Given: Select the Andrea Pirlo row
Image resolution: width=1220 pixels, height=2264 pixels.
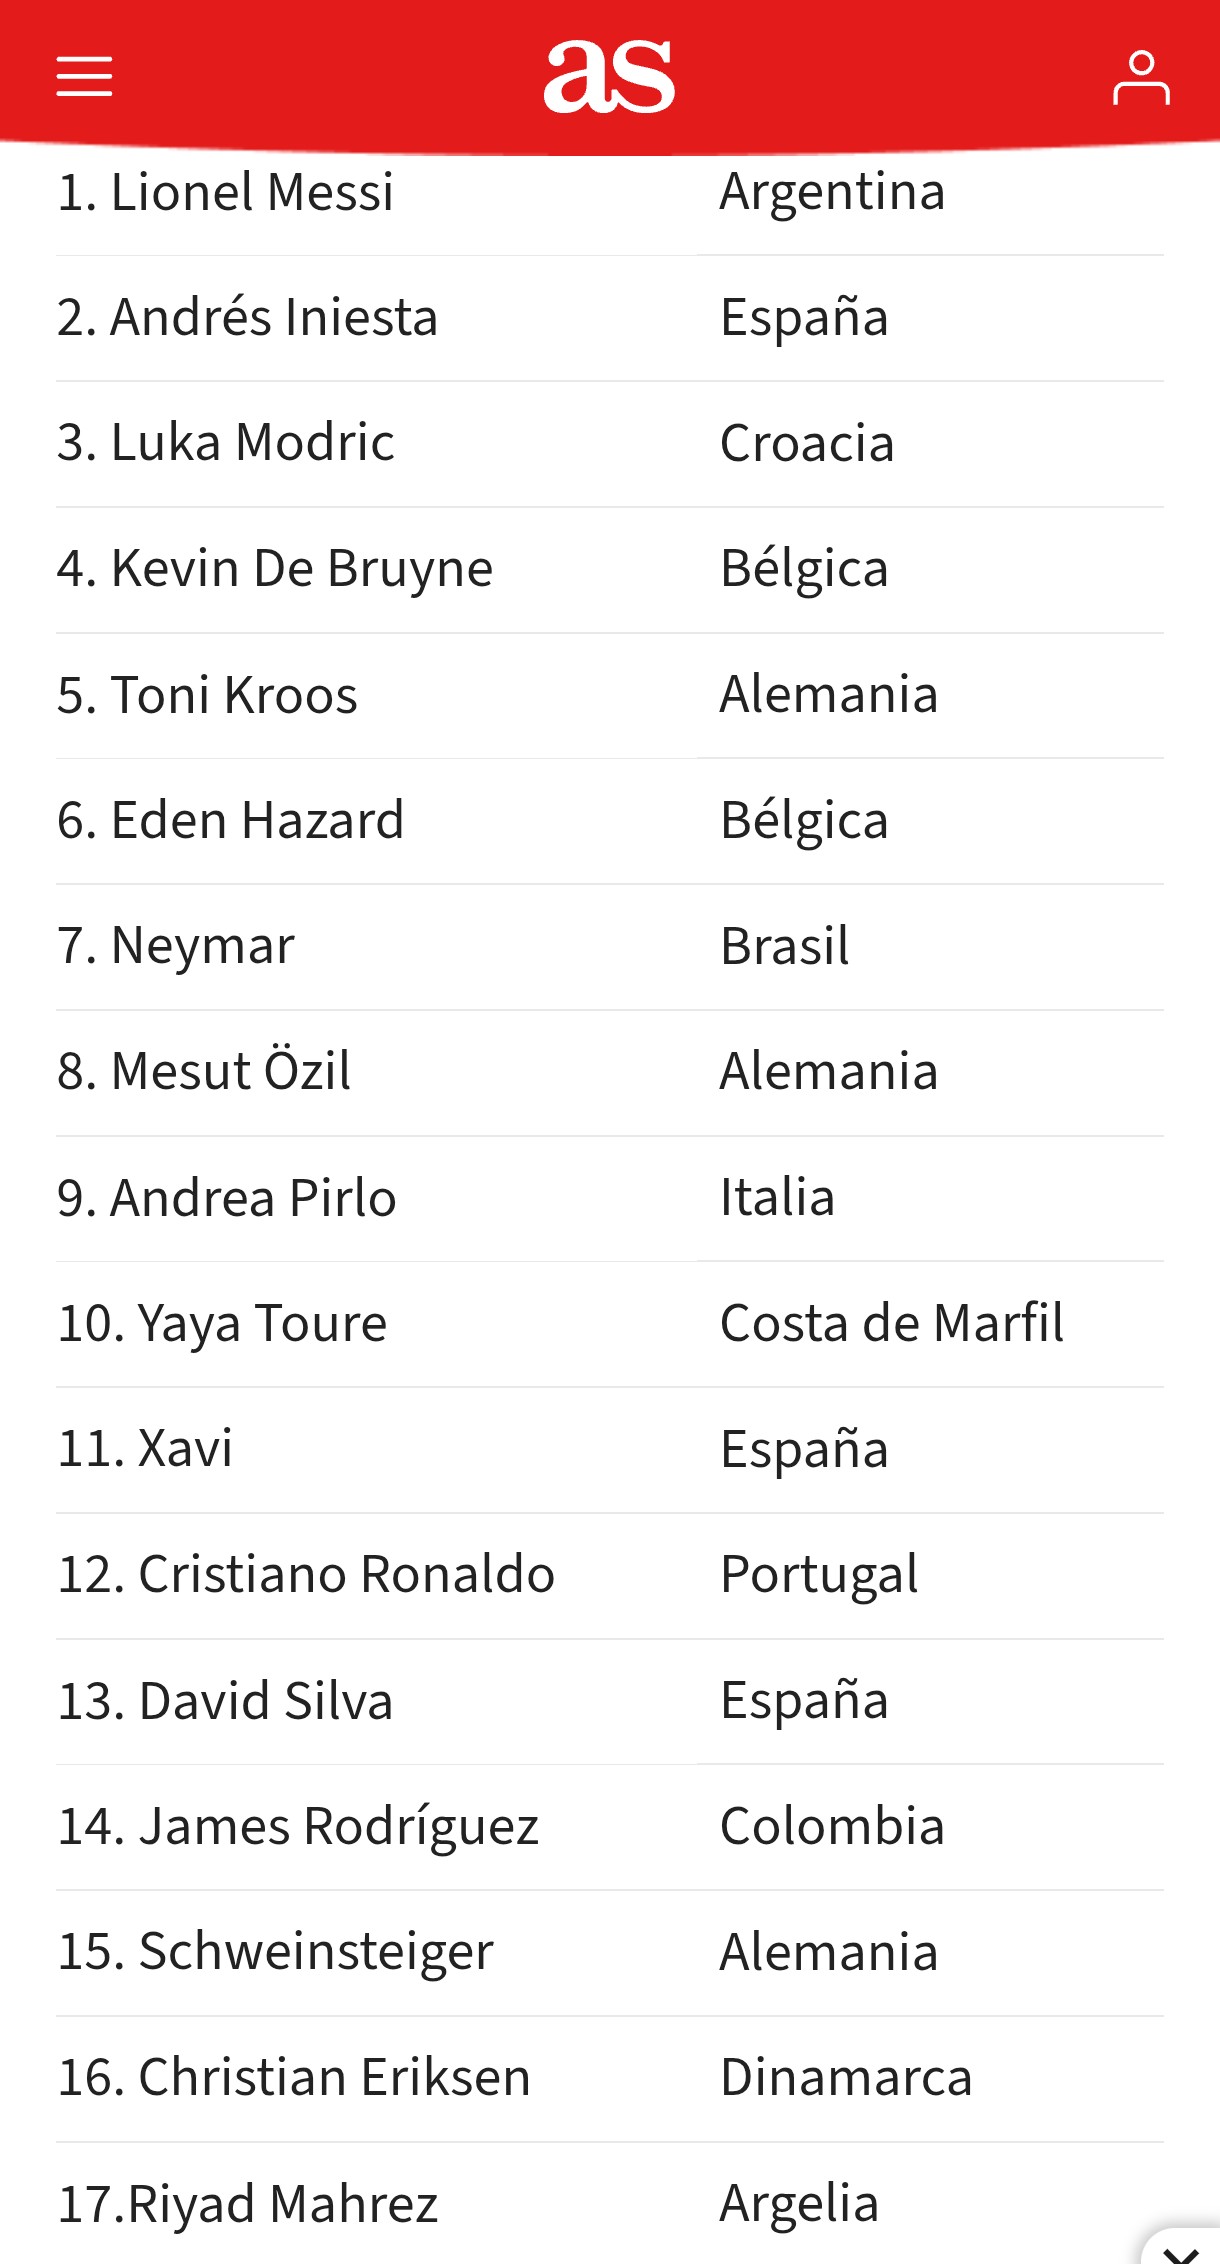Looking at the screenshot, I should (x=610, y=1199).
